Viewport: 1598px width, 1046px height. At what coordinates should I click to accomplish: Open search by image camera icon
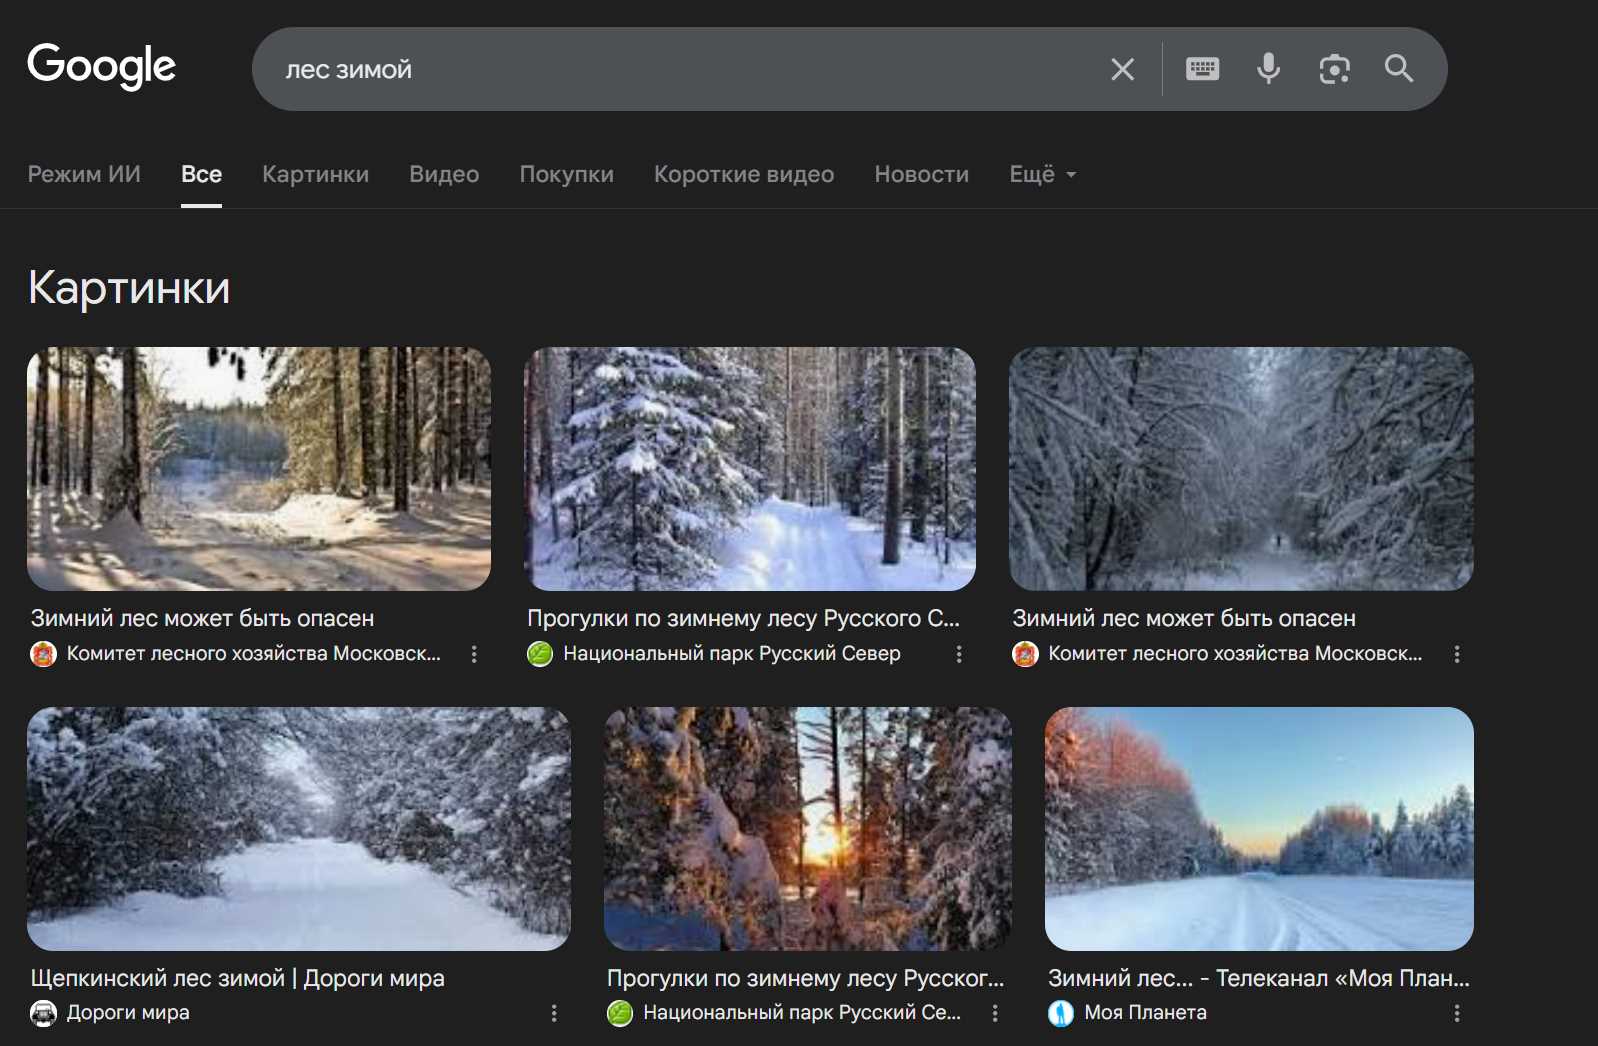[1334, 69]
